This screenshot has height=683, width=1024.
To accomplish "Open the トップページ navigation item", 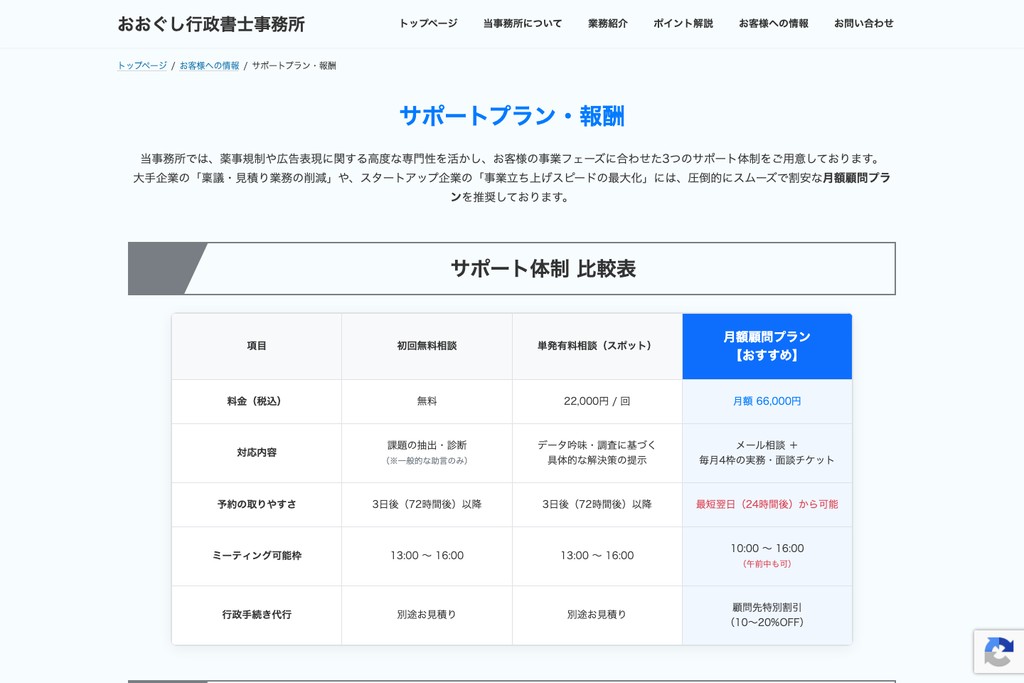I will point(428,24).
